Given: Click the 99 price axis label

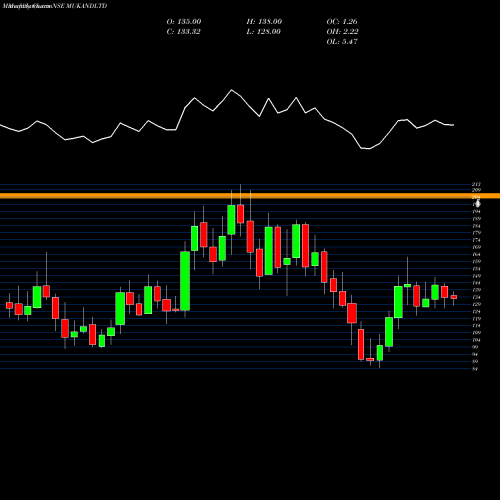Looking at the screenshot, I should pos(475,347).
